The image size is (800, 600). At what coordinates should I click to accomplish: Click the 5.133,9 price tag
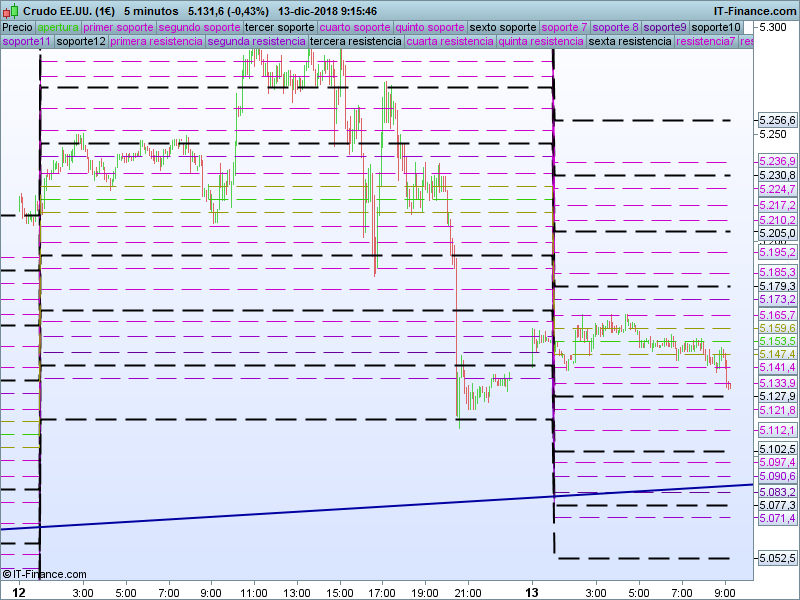click(x=777, y=383)
